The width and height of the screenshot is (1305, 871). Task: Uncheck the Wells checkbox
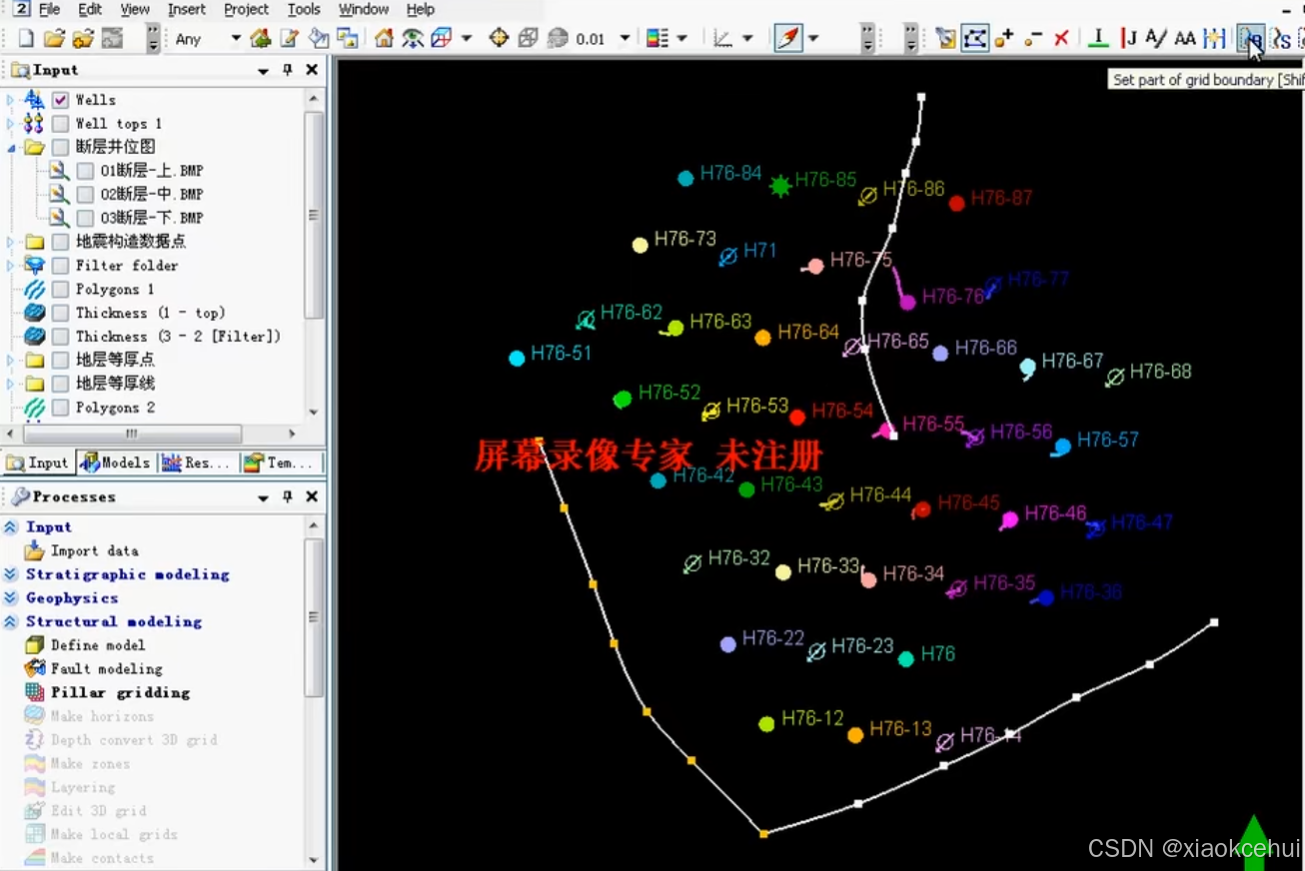[60, 100]
